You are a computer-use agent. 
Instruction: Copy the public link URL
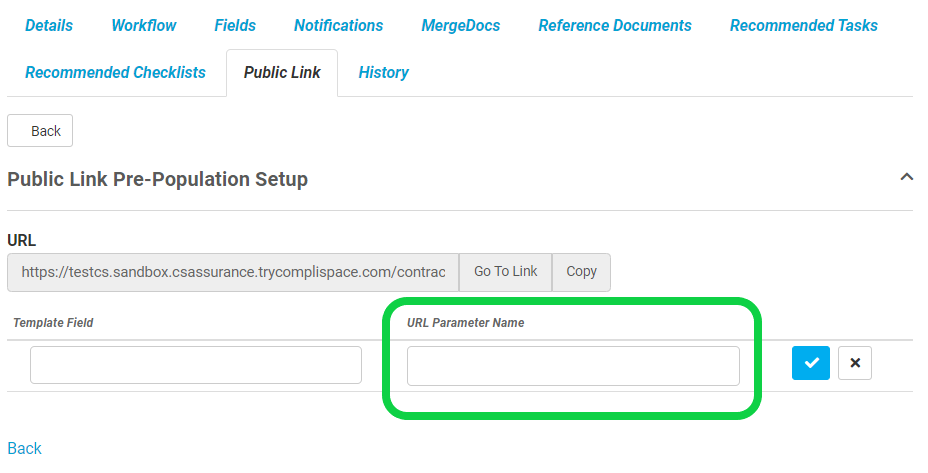(x=581, y=272)
